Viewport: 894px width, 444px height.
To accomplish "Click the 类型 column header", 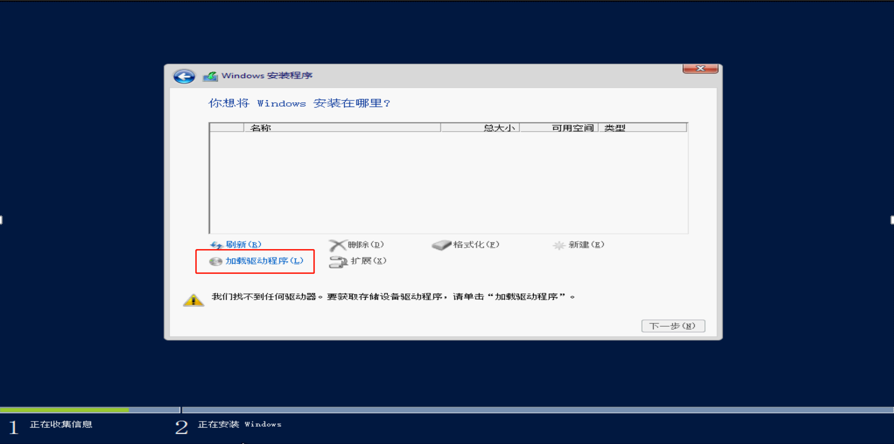I will point(643,128).
